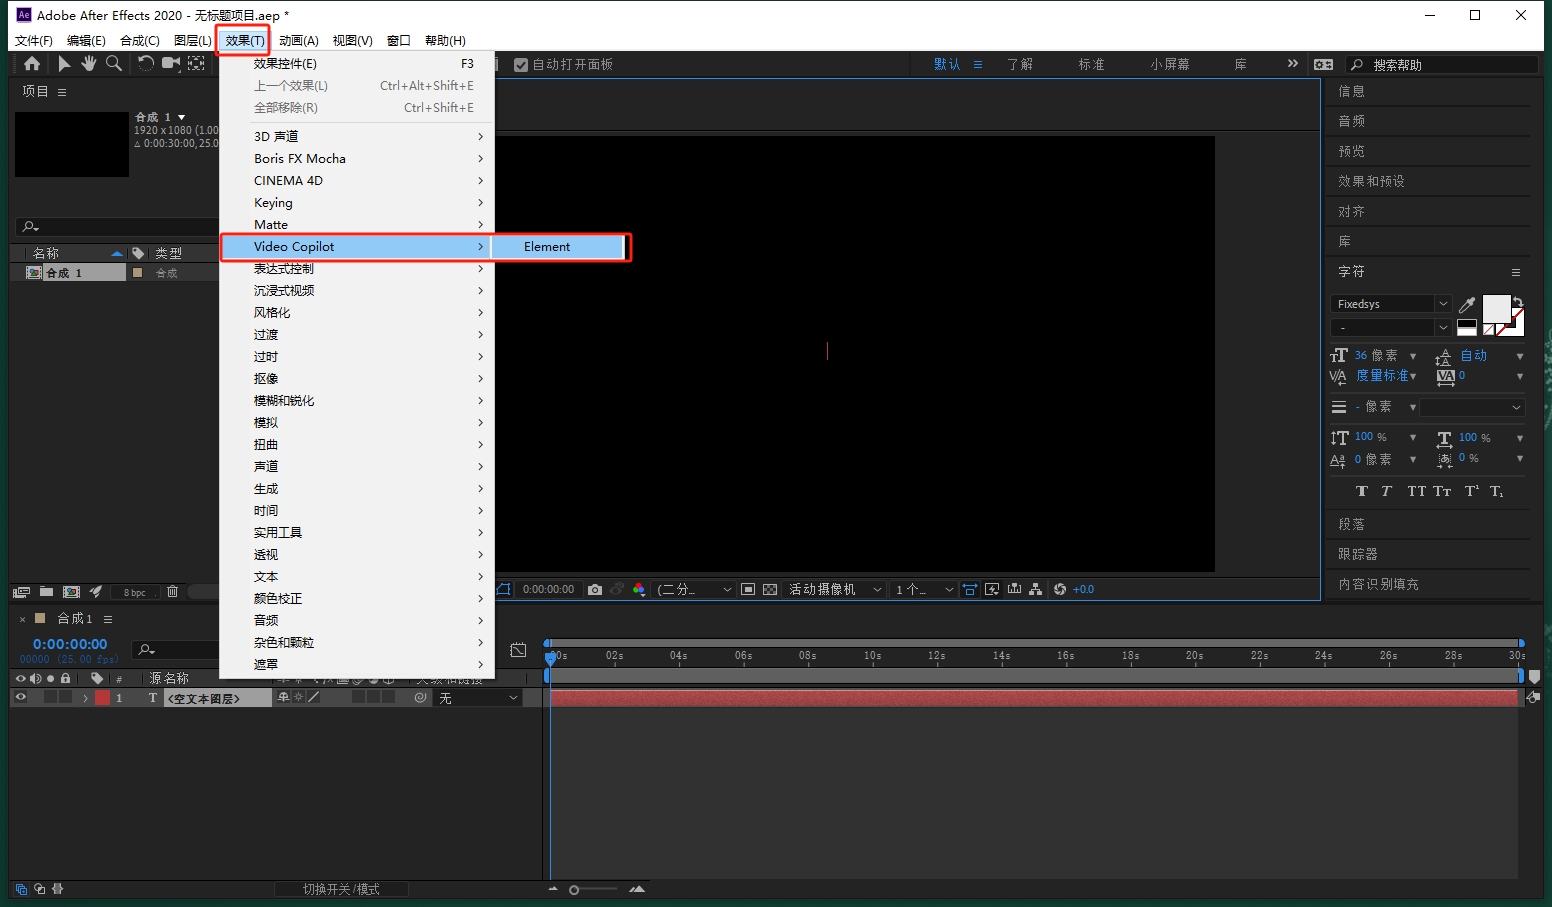
Task: Open the 动画(A) menu
Action: [x=298, y=41]
